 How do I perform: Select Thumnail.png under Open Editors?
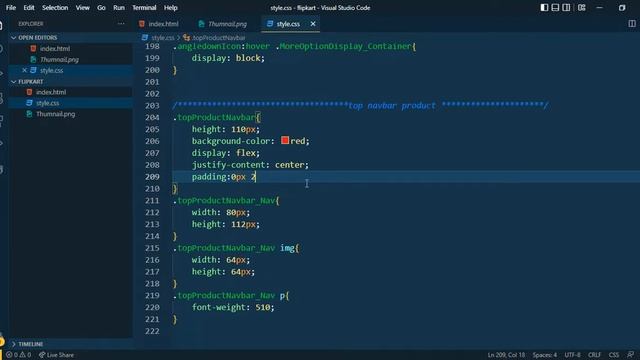coord(59,60)
